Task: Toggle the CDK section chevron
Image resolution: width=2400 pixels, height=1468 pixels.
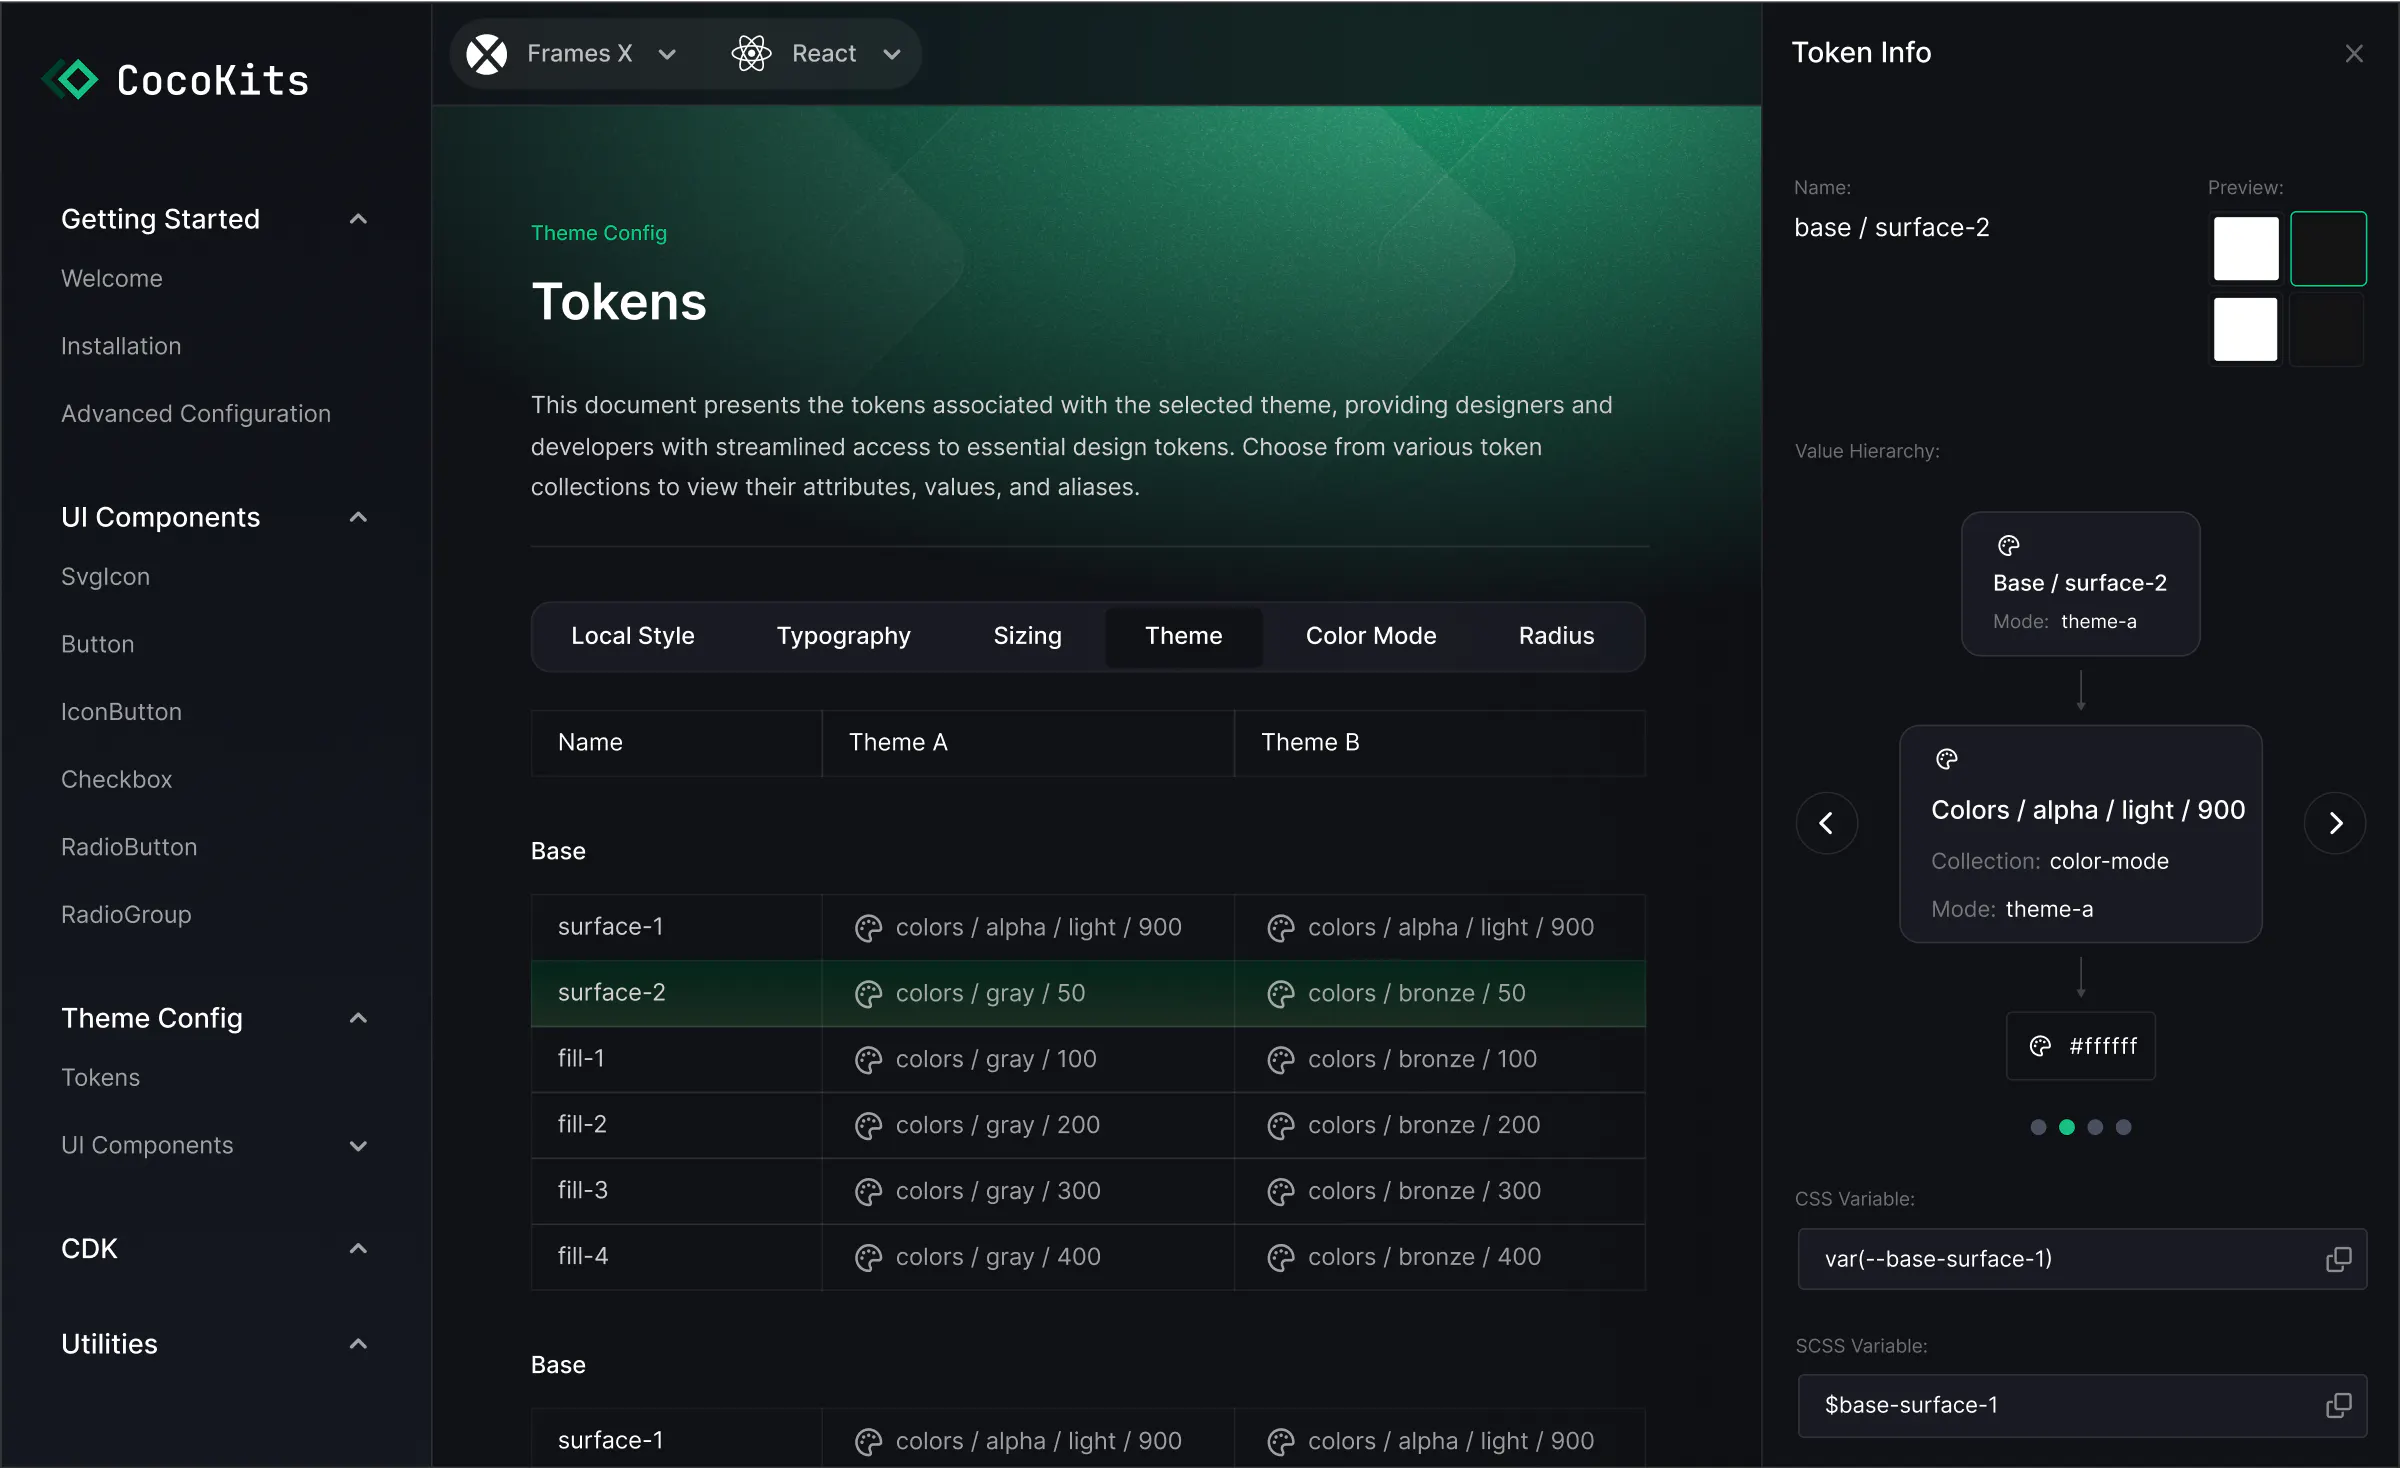Action: tap(358, 1248)
